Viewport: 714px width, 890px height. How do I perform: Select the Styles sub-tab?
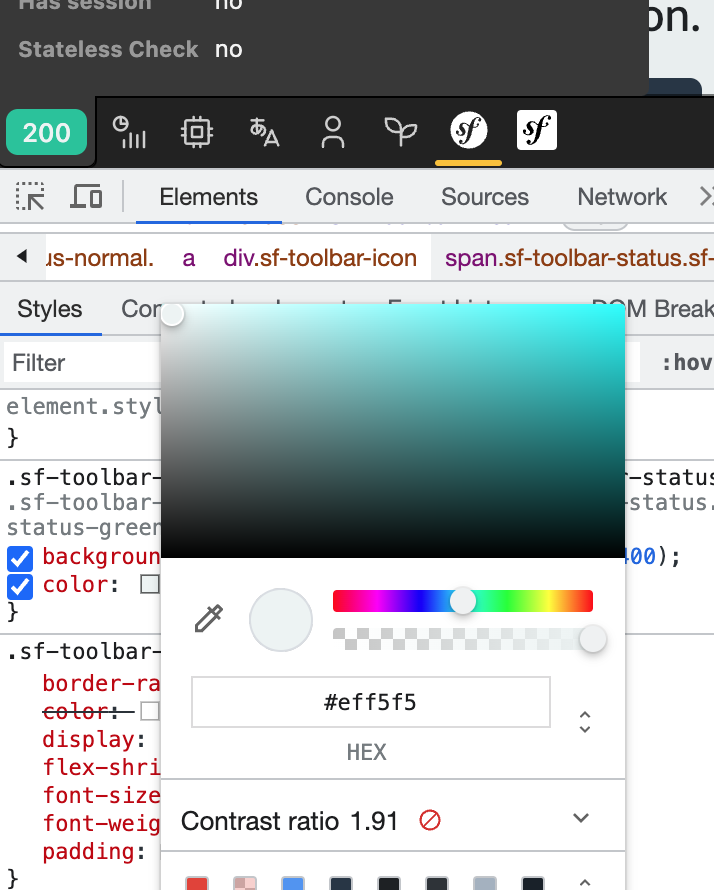50,309
